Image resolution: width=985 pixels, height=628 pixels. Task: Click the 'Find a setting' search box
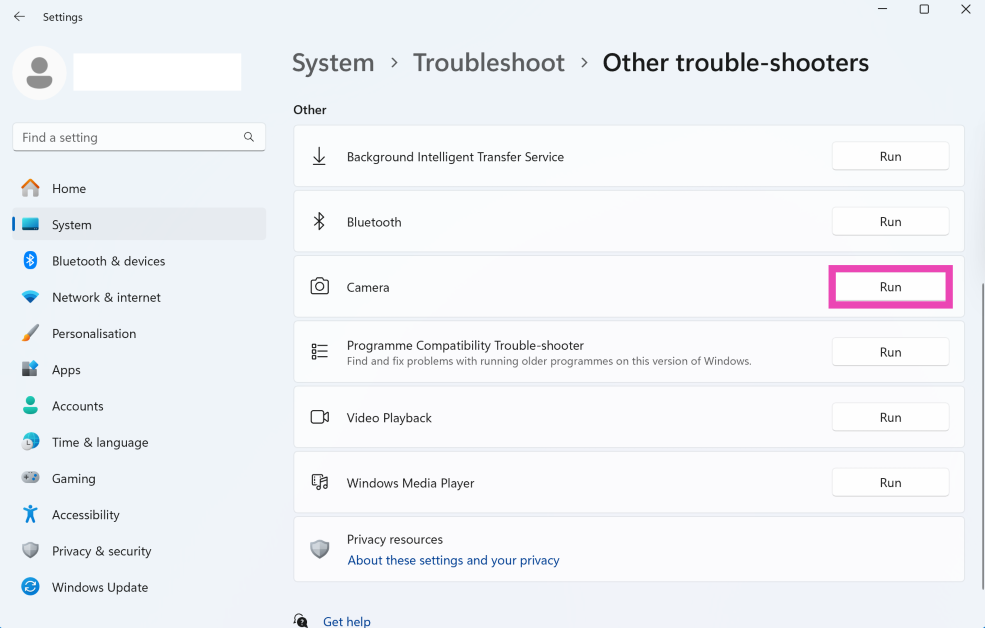click(130, 137)
